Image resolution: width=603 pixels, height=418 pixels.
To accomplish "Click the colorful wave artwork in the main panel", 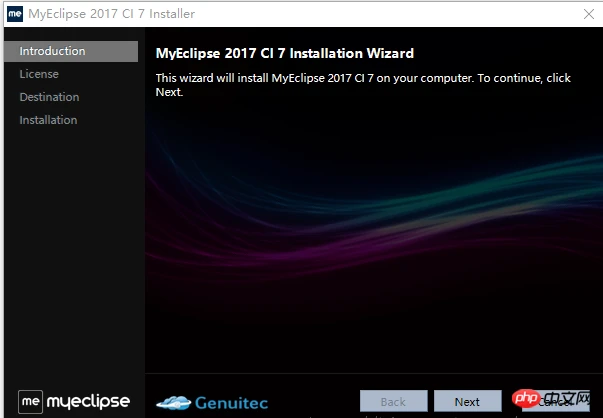I will 374,215.
